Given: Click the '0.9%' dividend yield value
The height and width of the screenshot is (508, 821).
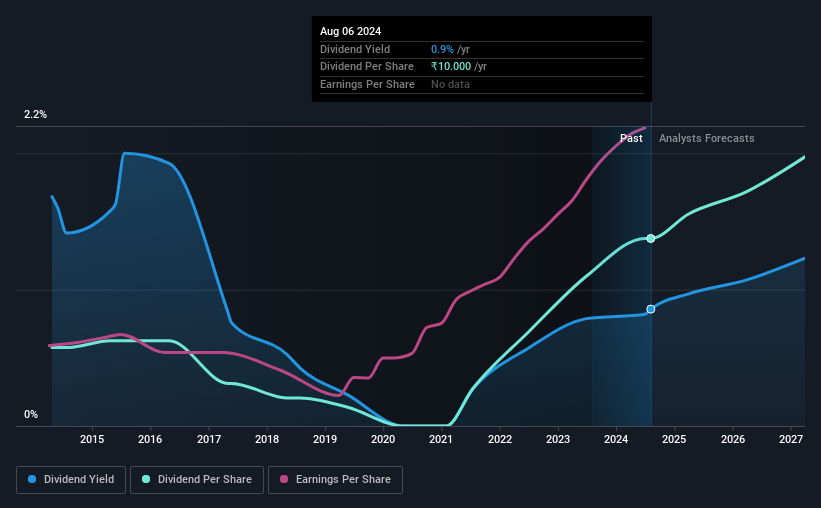Looking at the screenshot, I should click(442, 49).
